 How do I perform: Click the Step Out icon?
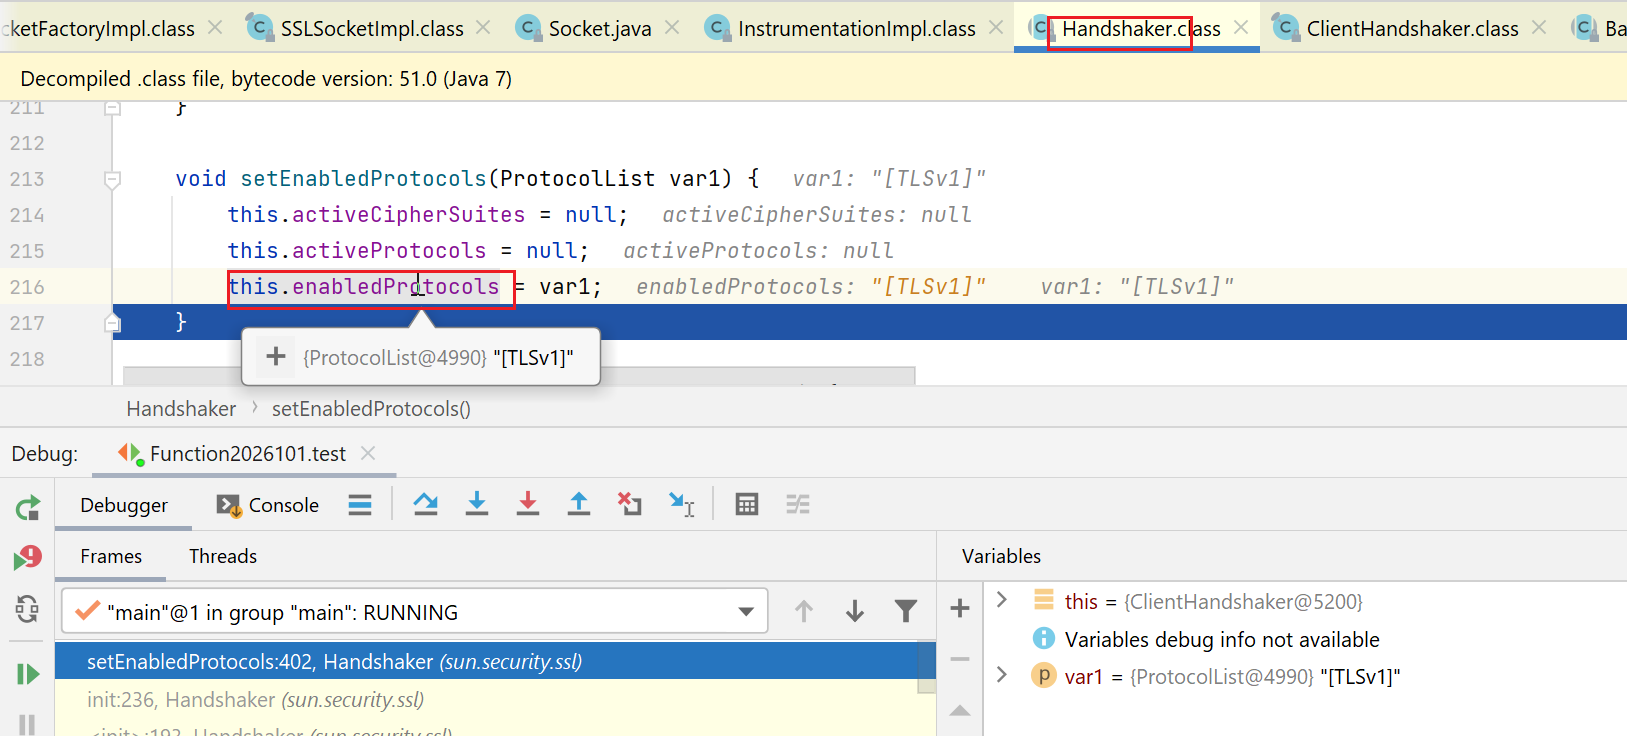[578, 504]
